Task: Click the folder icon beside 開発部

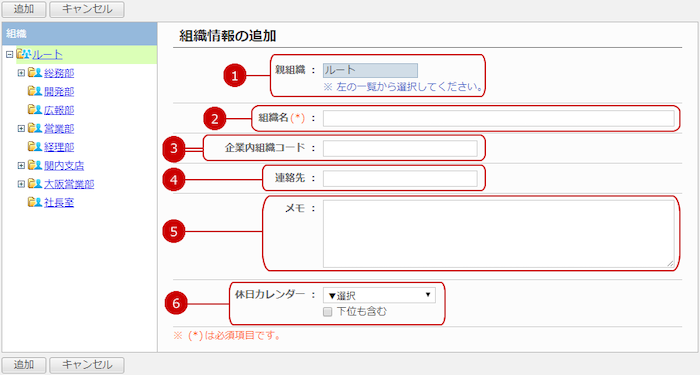Action: [x=35, y=91]
